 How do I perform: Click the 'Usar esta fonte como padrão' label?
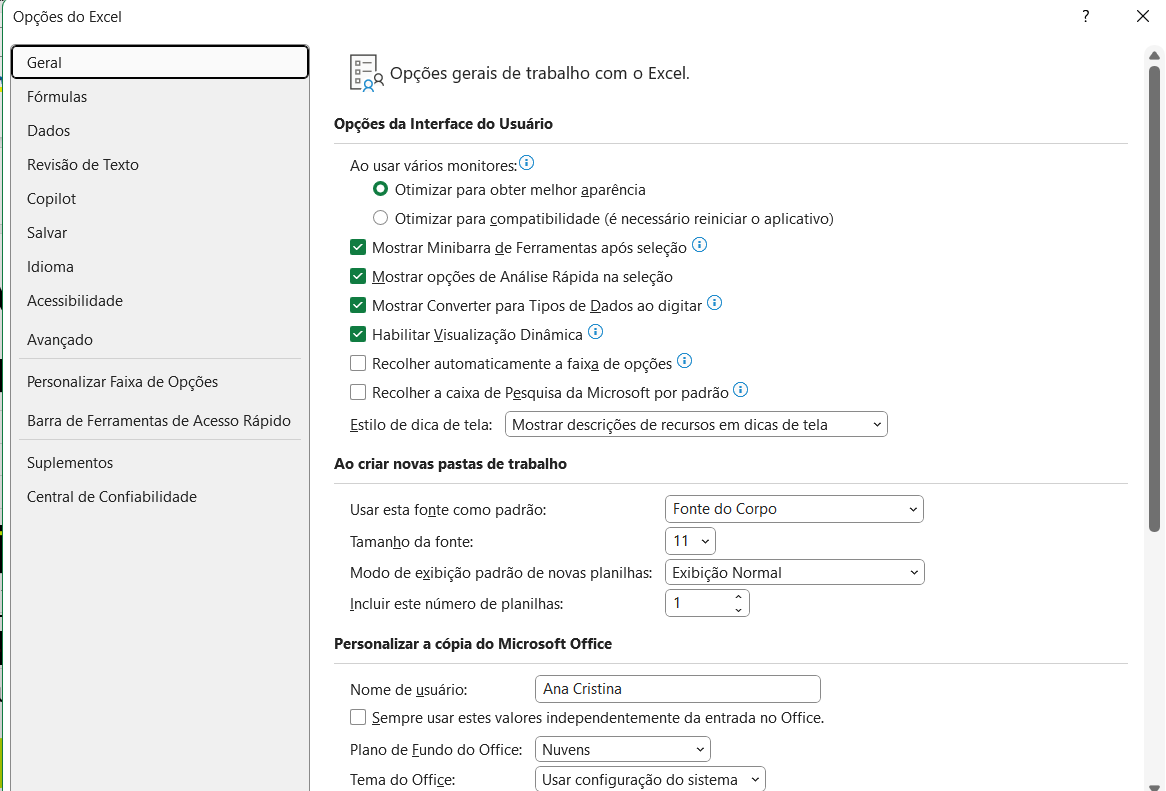tap(448, 510)
